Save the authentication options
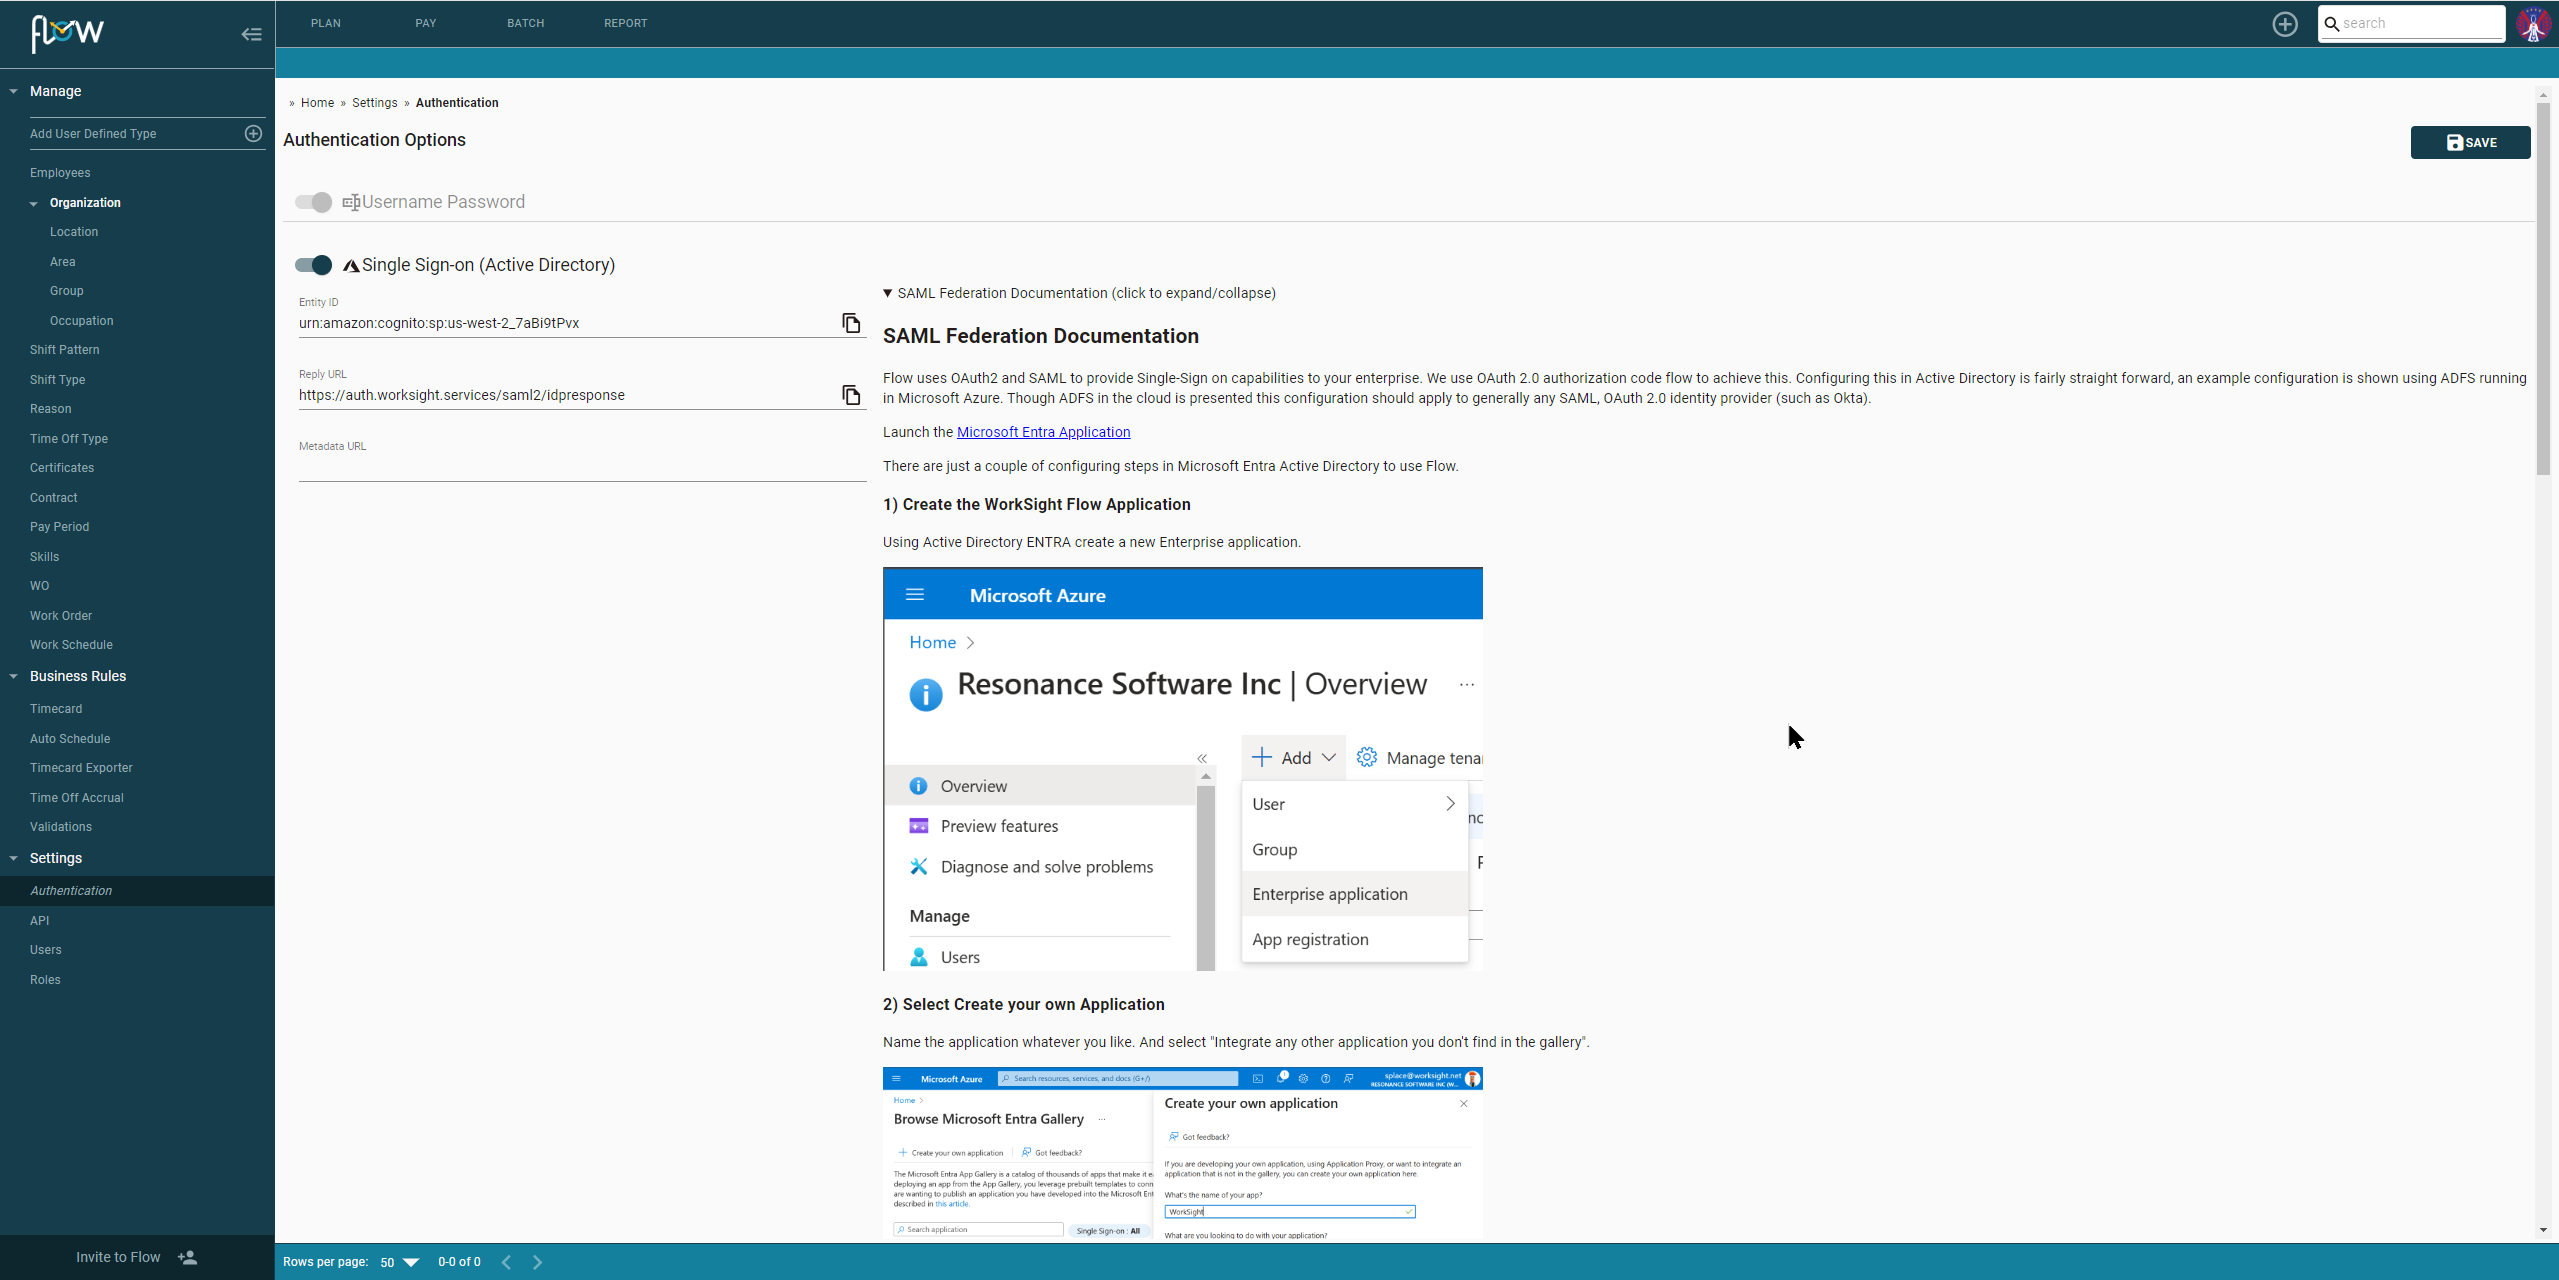 click(2469, 142)
